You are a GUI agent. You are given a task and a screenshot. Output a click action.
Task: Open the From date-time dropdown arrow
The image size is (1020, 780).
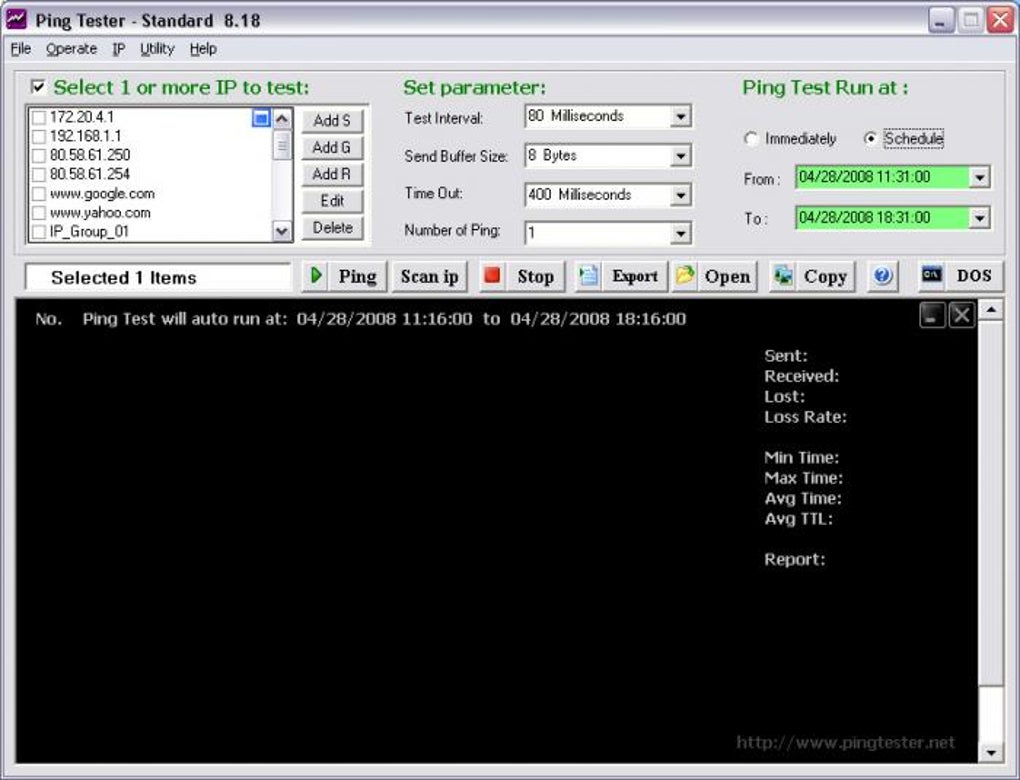979,177
